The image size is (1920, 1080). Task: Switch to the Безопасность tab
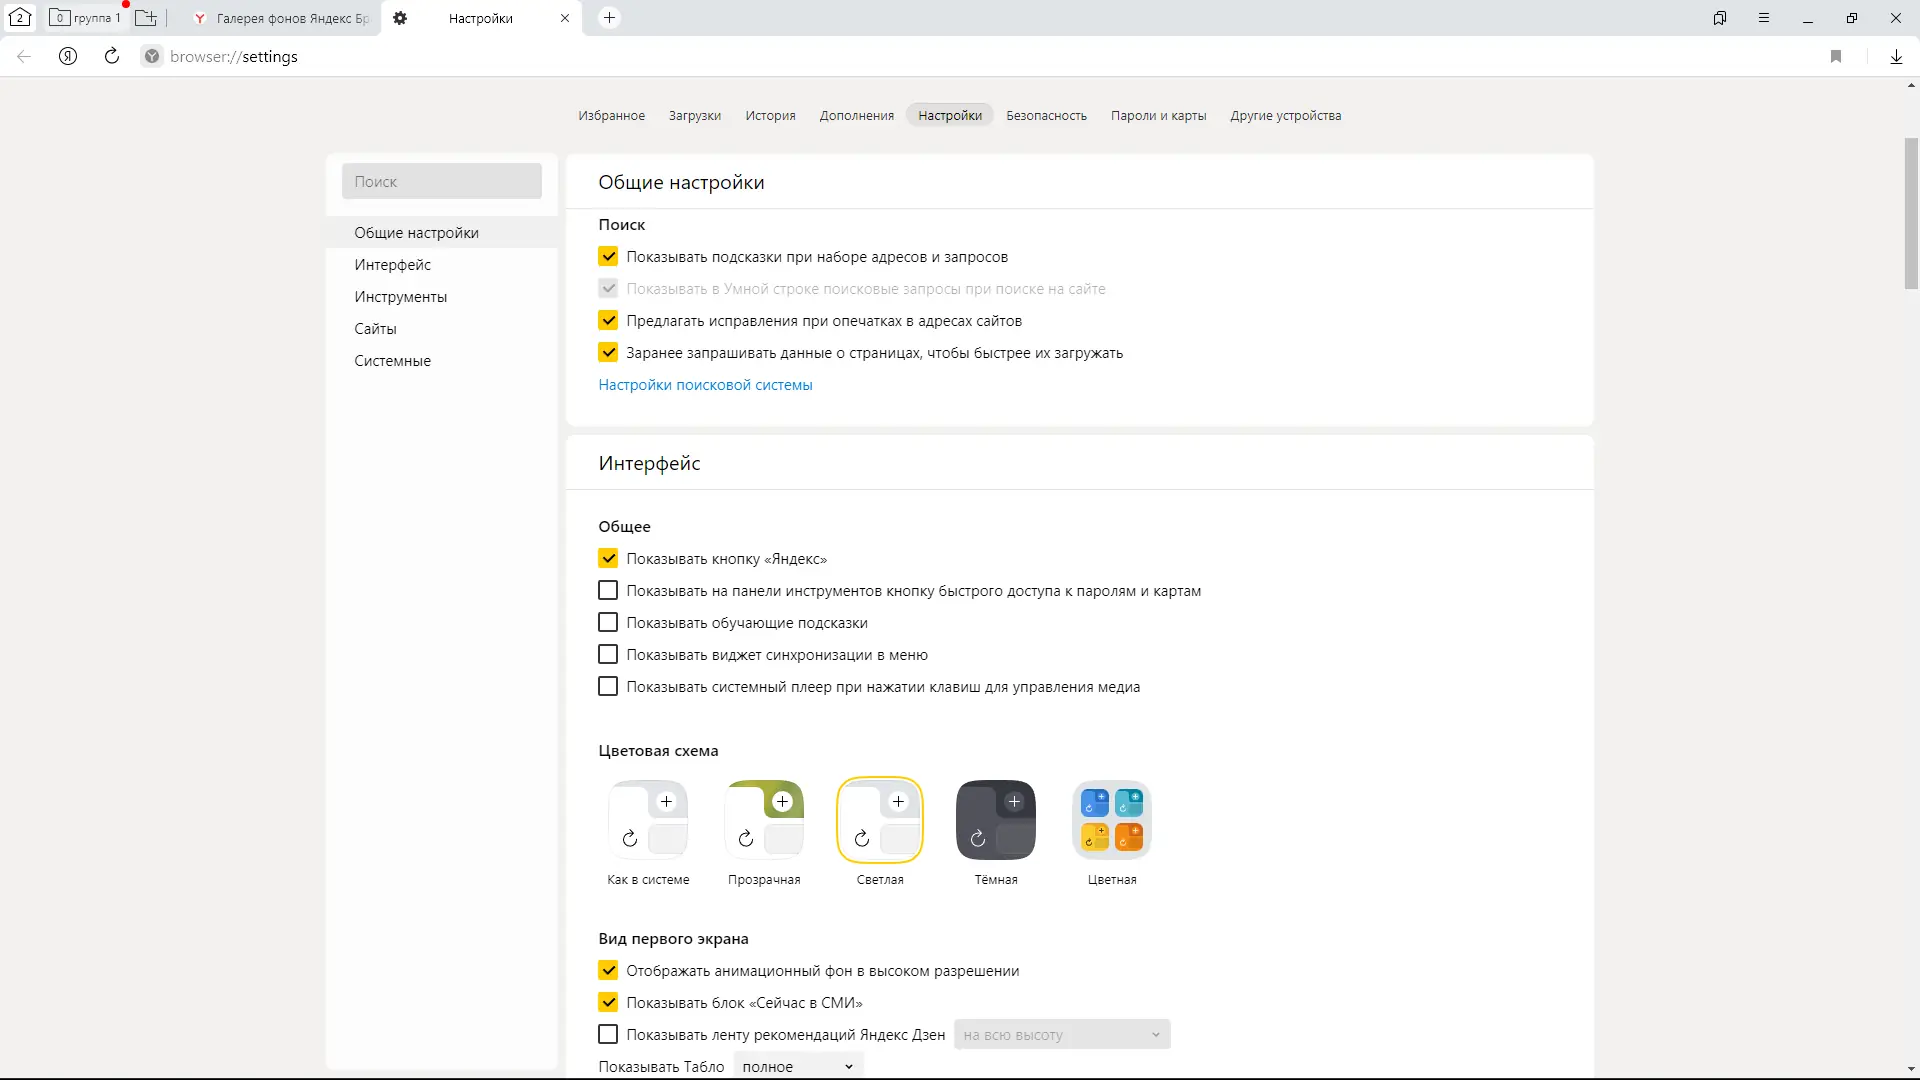tap(1046, 116)
